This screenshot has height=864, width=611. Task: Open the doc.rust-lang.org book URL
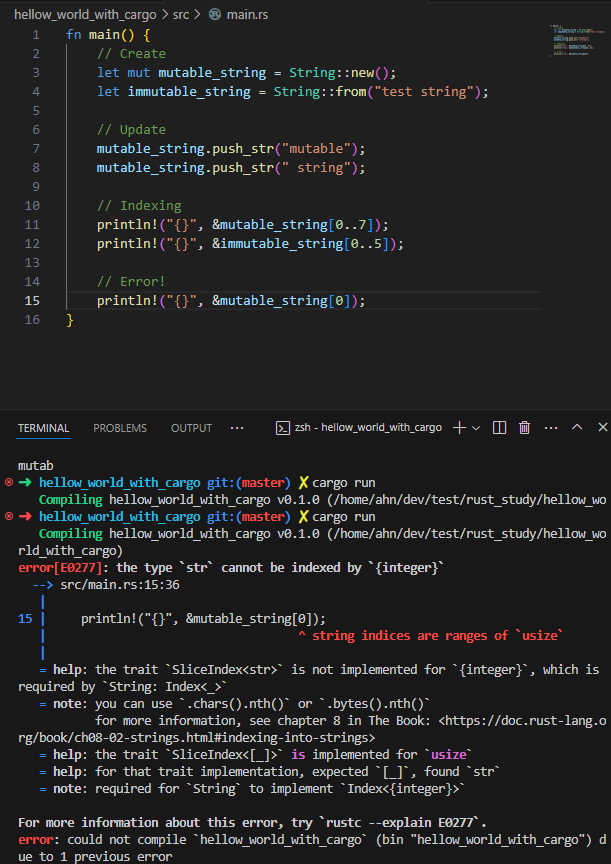click(x=312, y=729)
